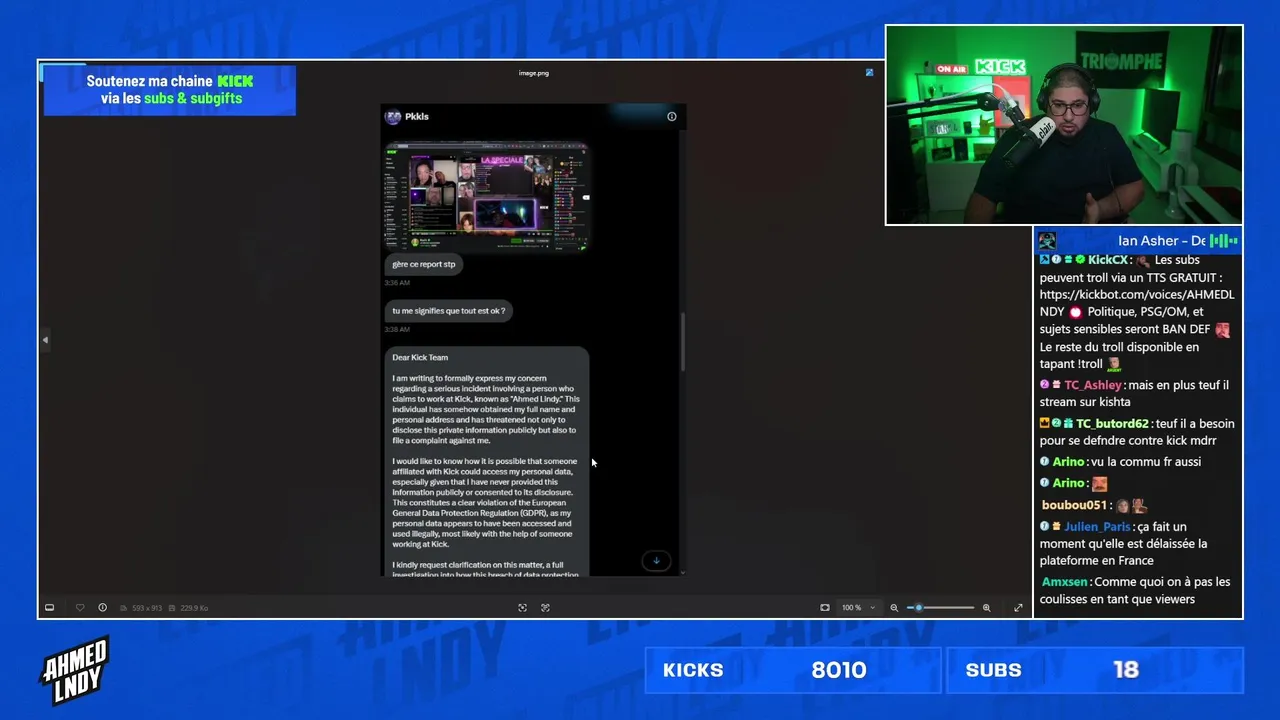This screenshot has height=720, width=1280.
Task: Click the zoom in magnifier icon
Action: 986,607
